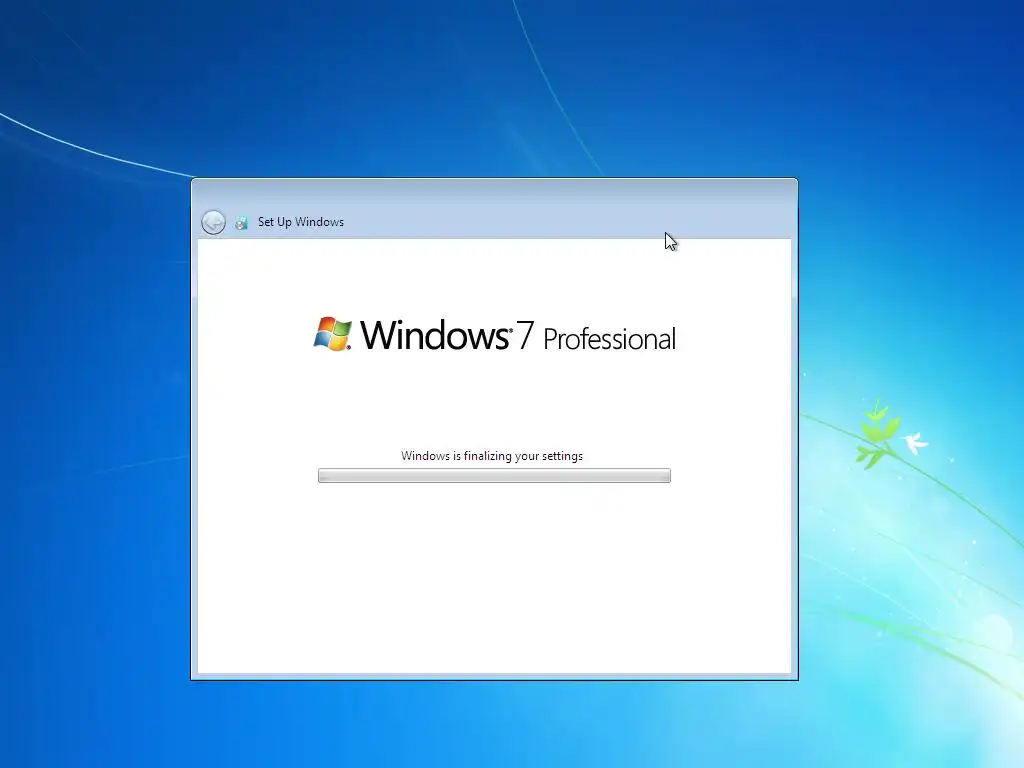
Task: Click the Set Up Windows setup icon
Action: click(x=242, y=223)
